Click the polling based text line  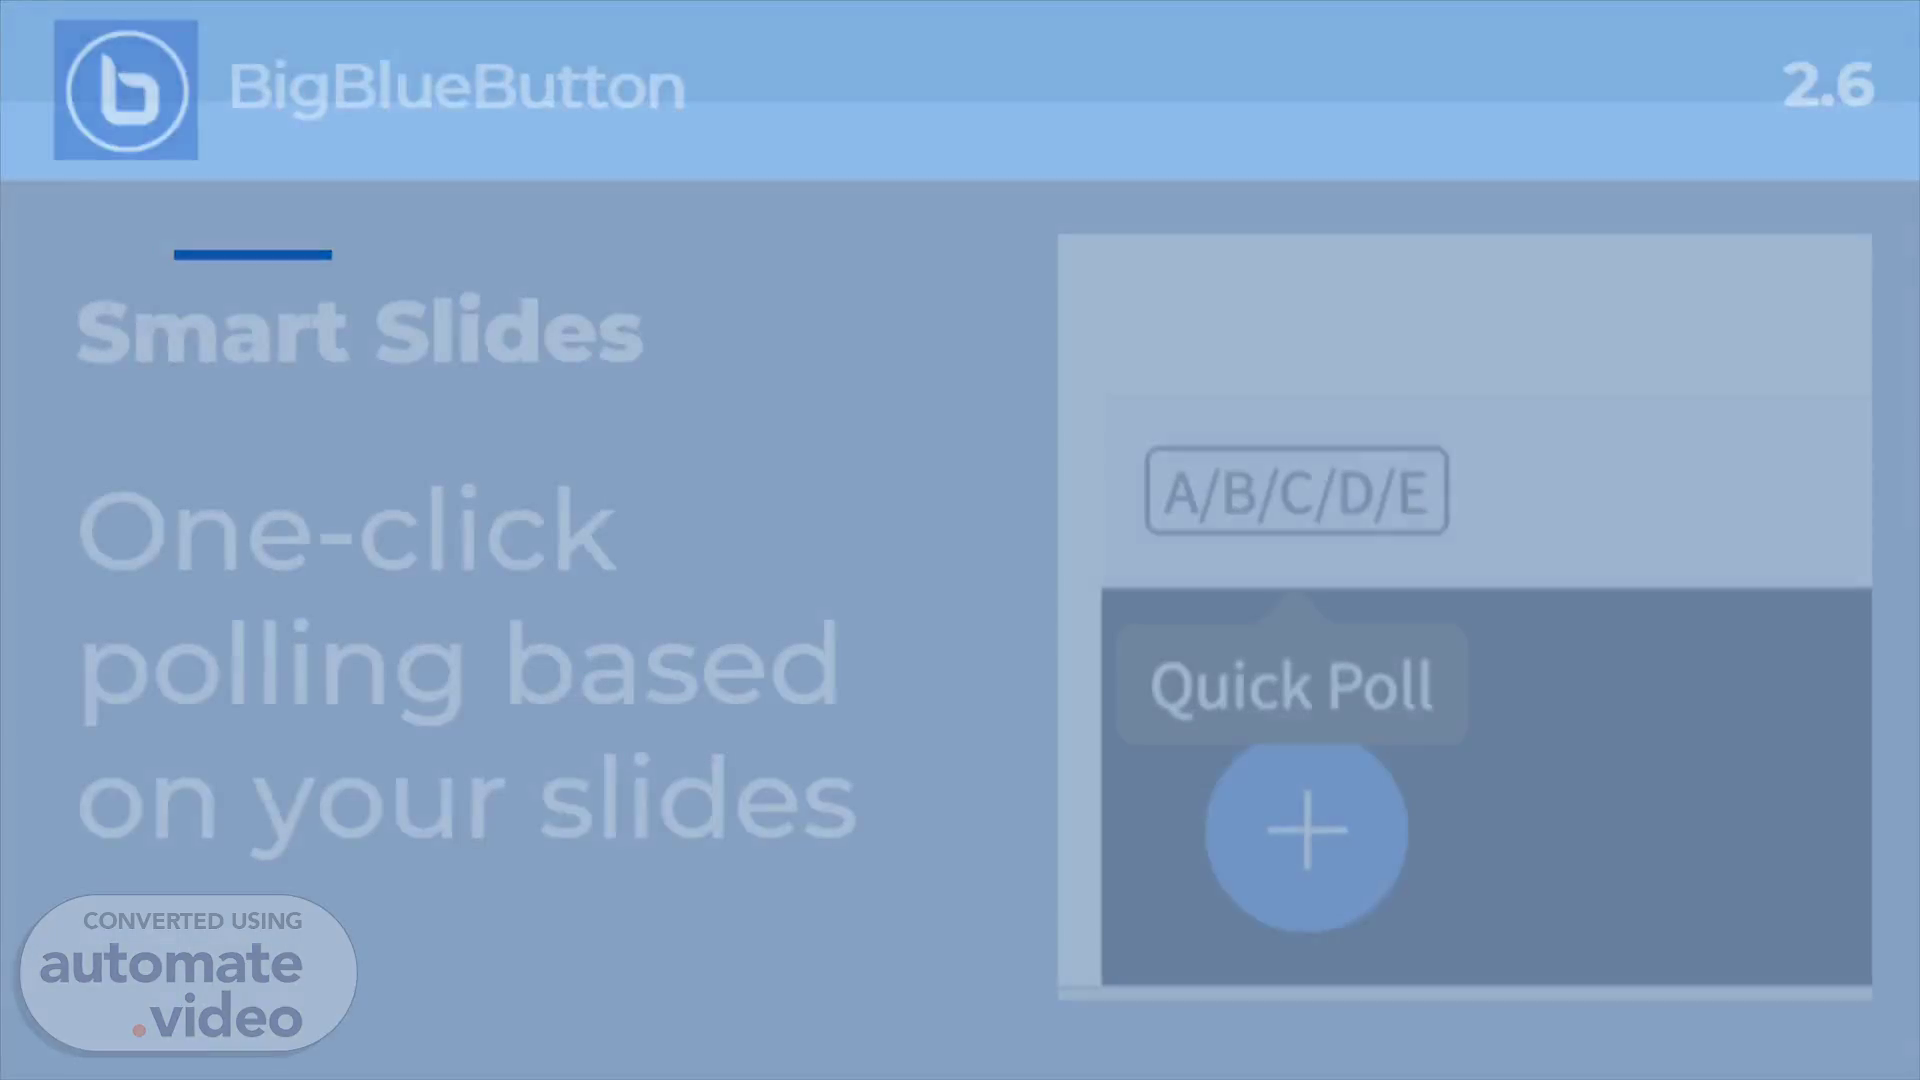458,668
